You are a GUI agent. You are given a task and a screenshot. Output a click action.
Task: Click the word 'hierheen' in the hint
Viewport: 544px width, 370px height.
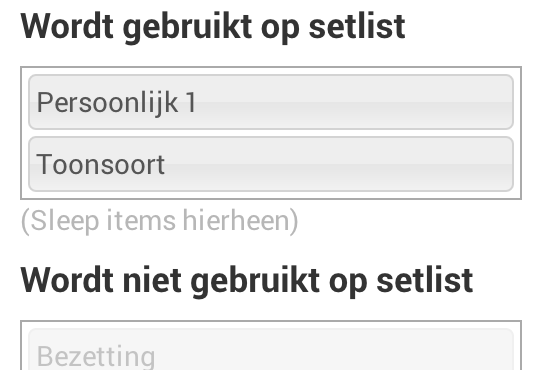coord(236,221)
